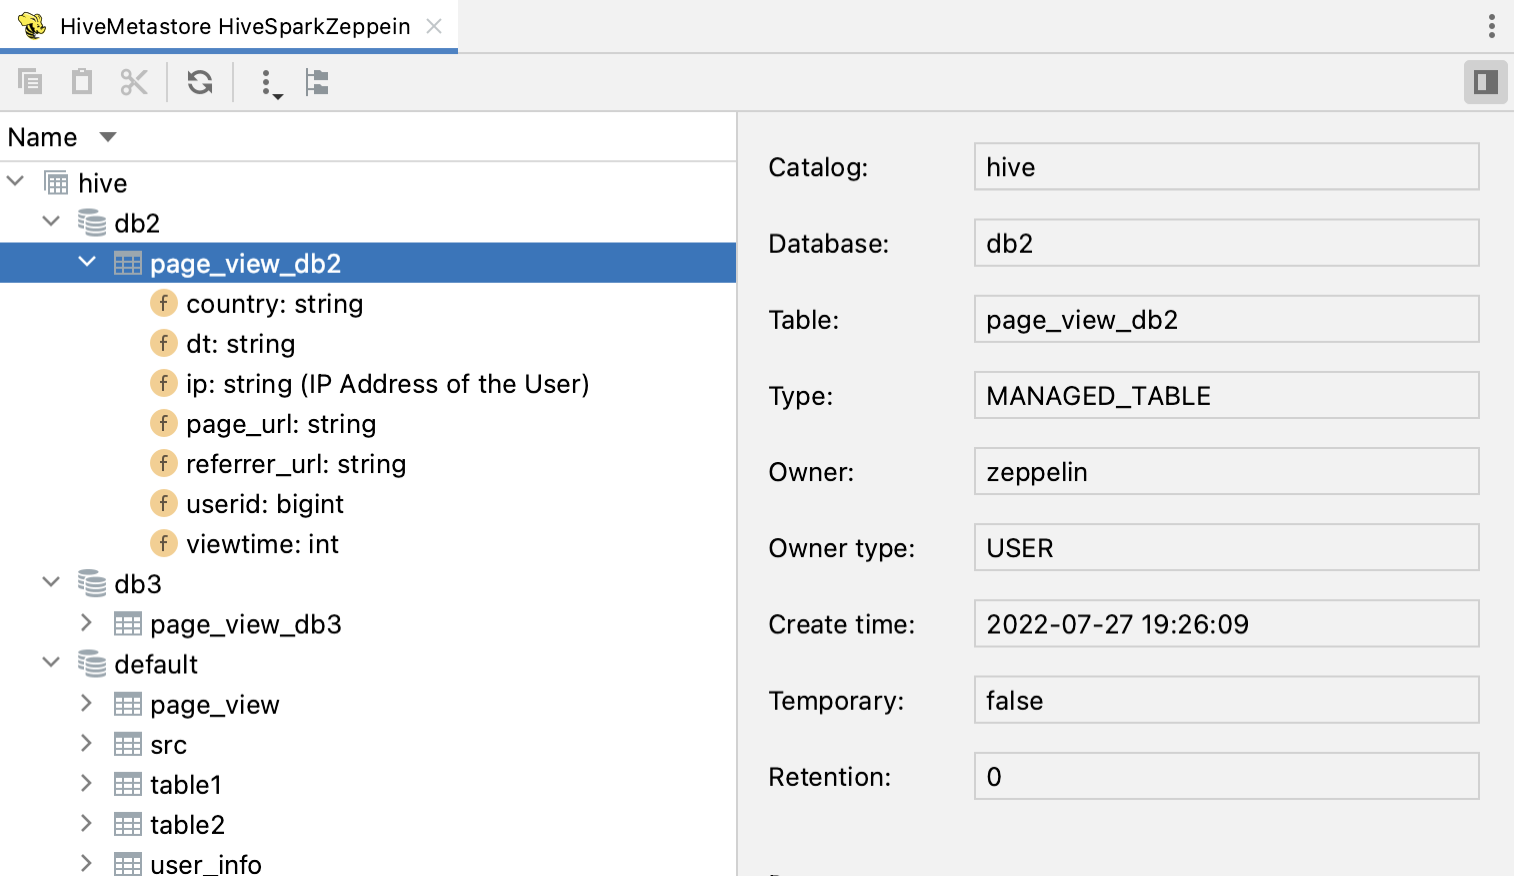Open the kebab menu at top right
Image resolution: width=1514 pixels, height=876 pixels.
click(1491, 26)
